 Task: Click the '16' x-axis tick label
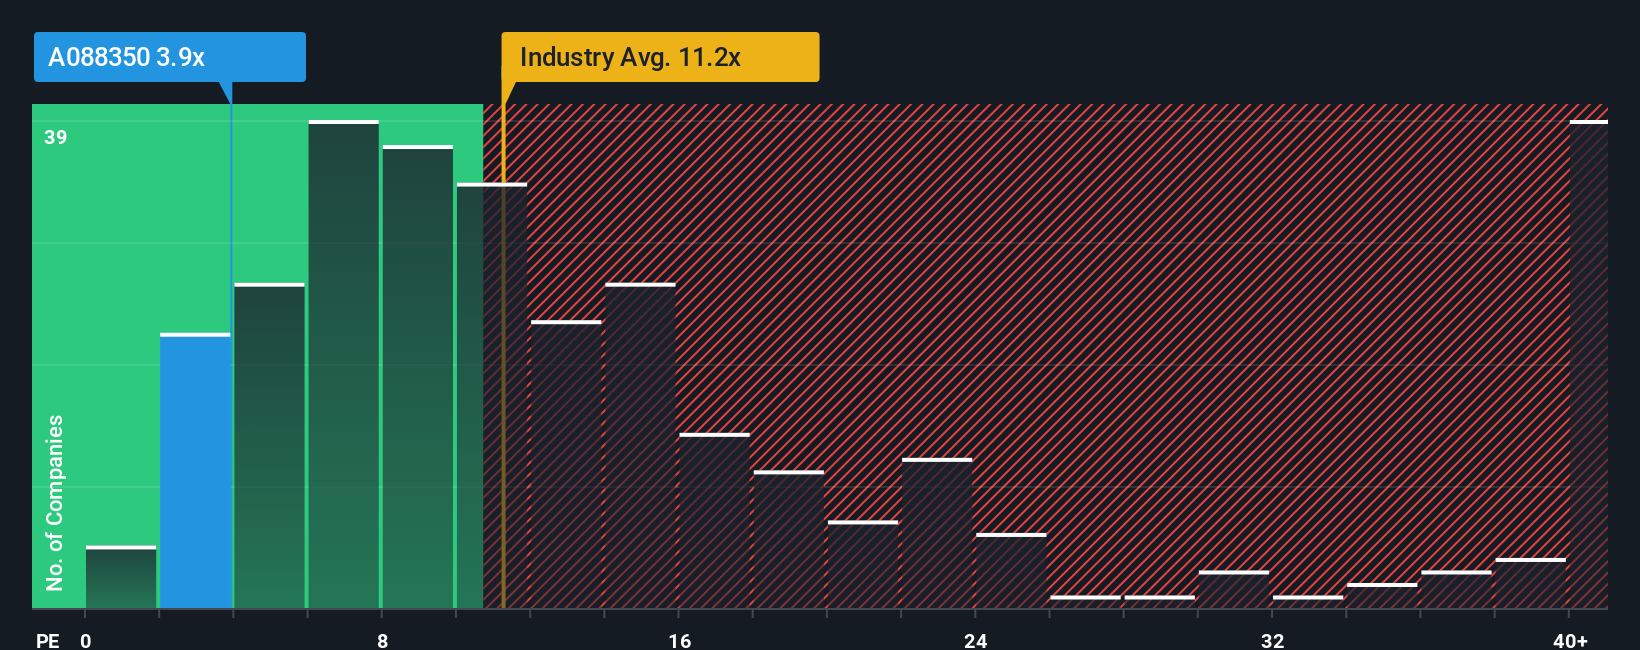(x=679, y=641)
